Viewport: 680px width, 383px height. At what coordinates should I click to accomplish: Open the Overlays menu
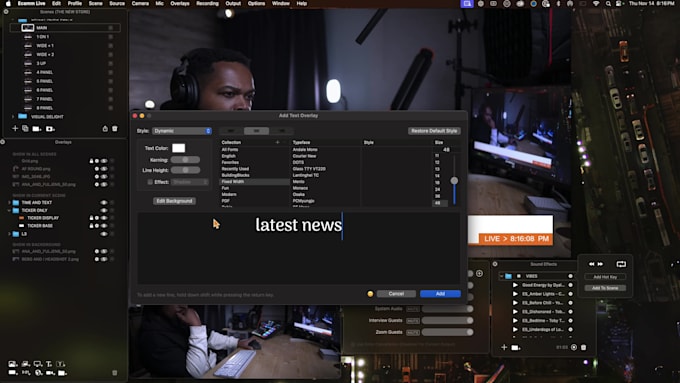coord(180,3)
